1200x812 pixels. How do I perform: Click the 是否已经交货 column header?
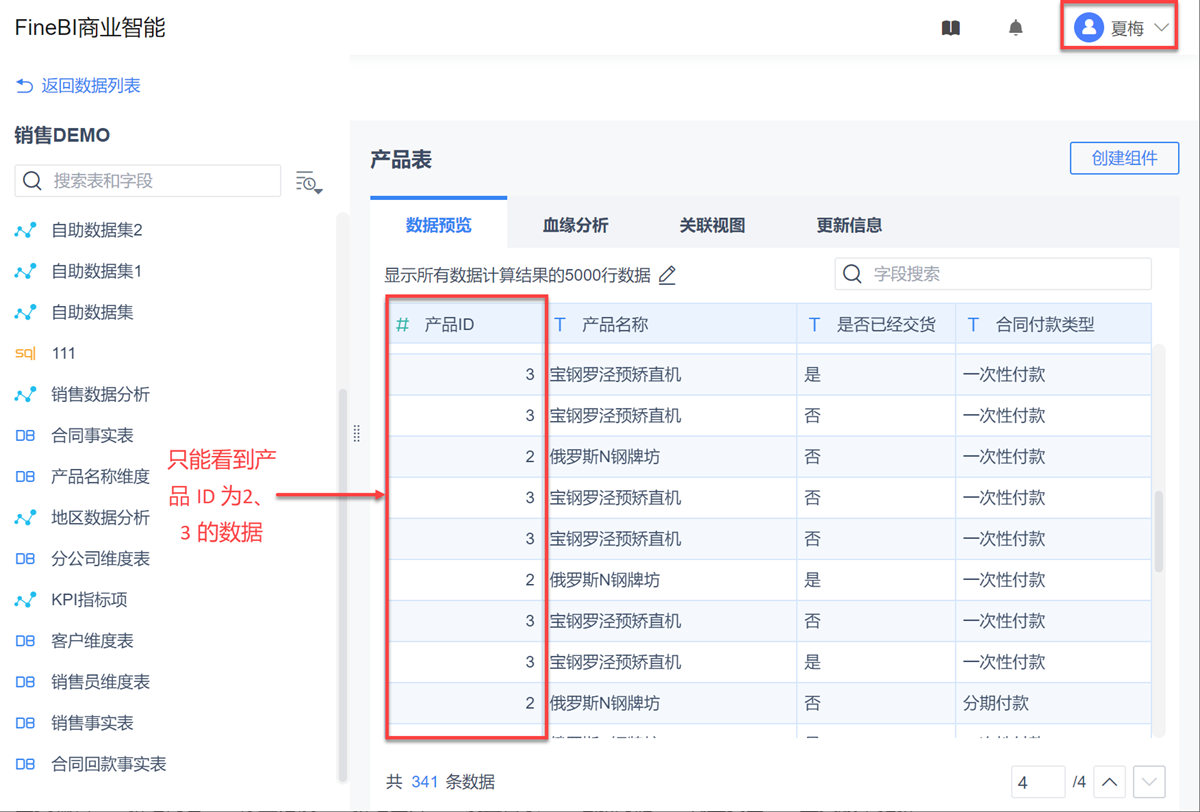[876, 324]
